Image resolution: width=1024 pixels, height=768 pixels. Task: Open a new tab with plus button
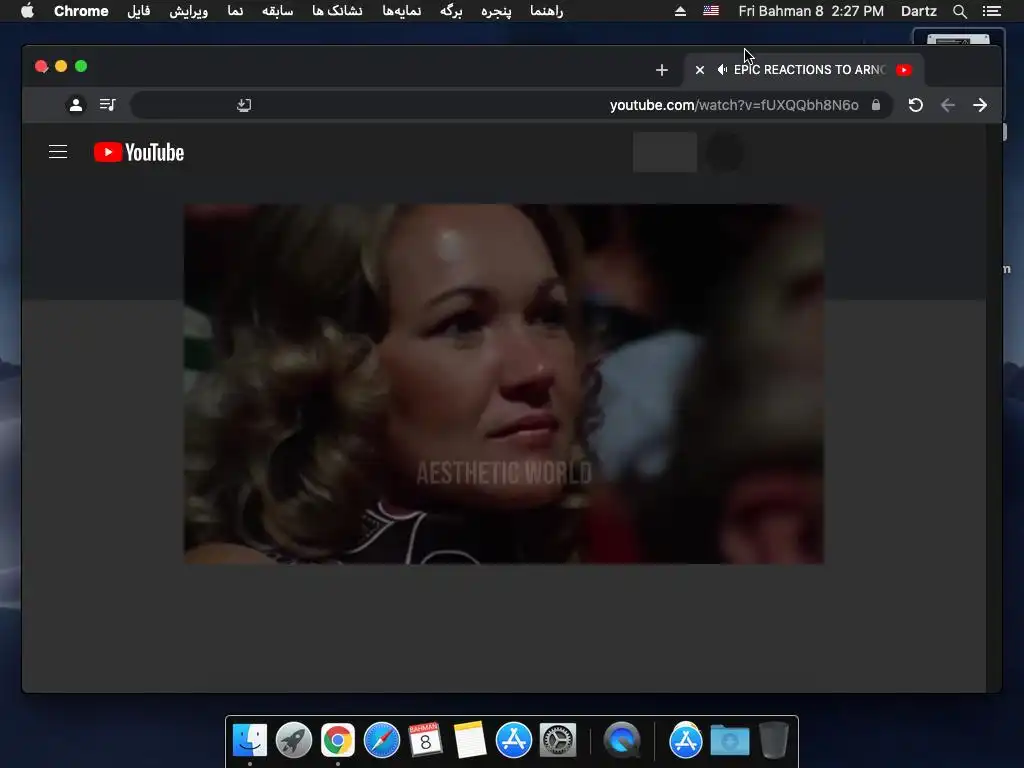coord(662,70)
